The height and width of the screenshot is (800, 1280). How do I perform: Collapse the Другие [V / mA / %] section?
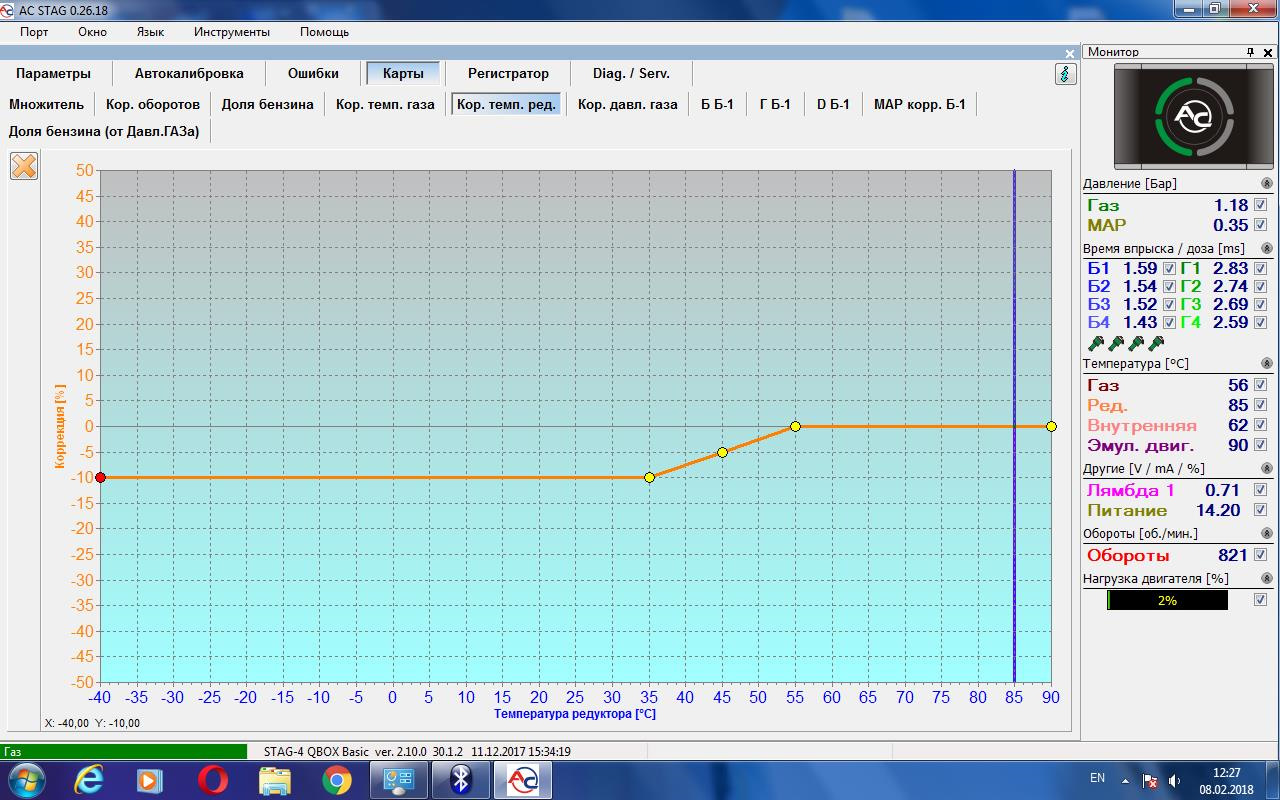[1267, 468]
